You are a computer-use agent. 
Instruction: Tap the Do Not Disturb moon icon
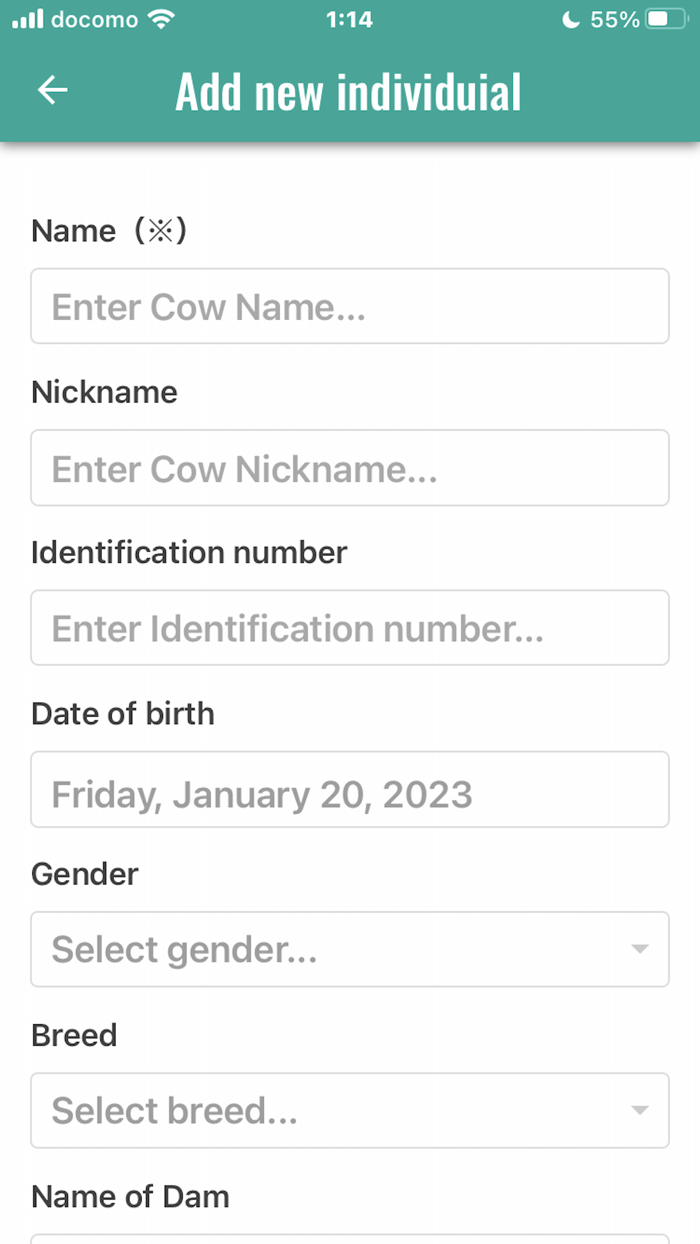571,18
